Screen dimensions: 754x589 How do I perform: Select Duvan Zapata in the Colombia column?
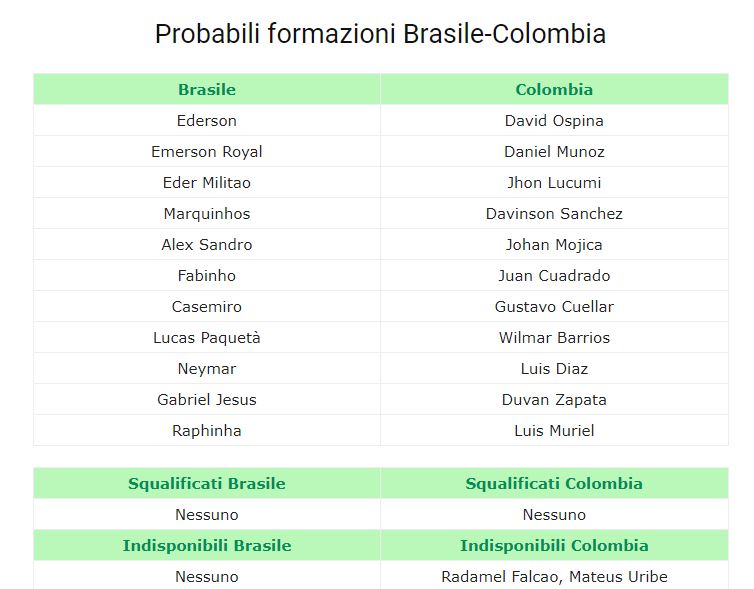click(x=554, y=400)
